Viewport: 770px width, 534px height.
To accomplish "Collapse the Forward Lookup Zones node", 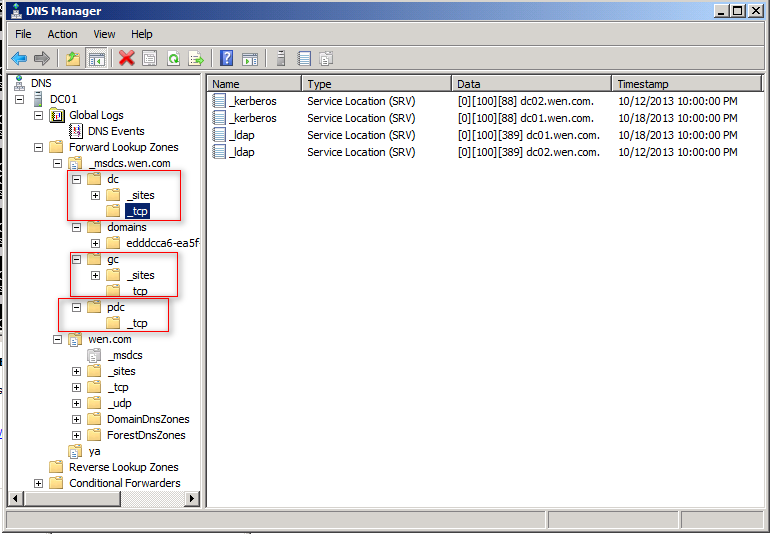I will coord(38,147).
